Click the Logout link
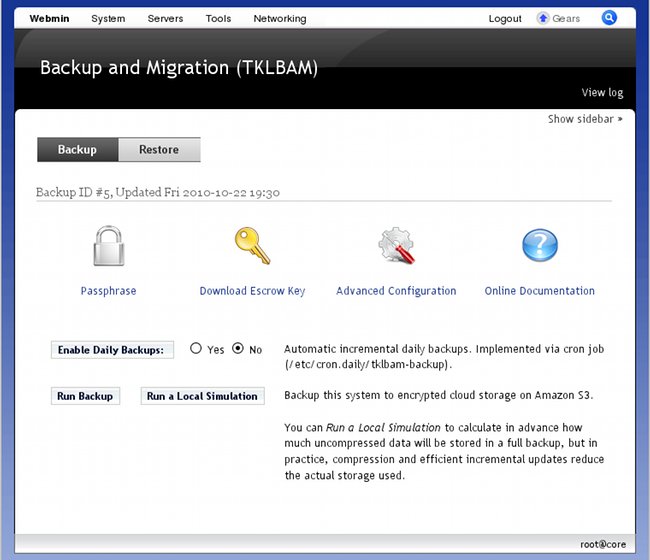Image resolution: width=650 pixels, height=560 pixels. (x=505, y=19)
